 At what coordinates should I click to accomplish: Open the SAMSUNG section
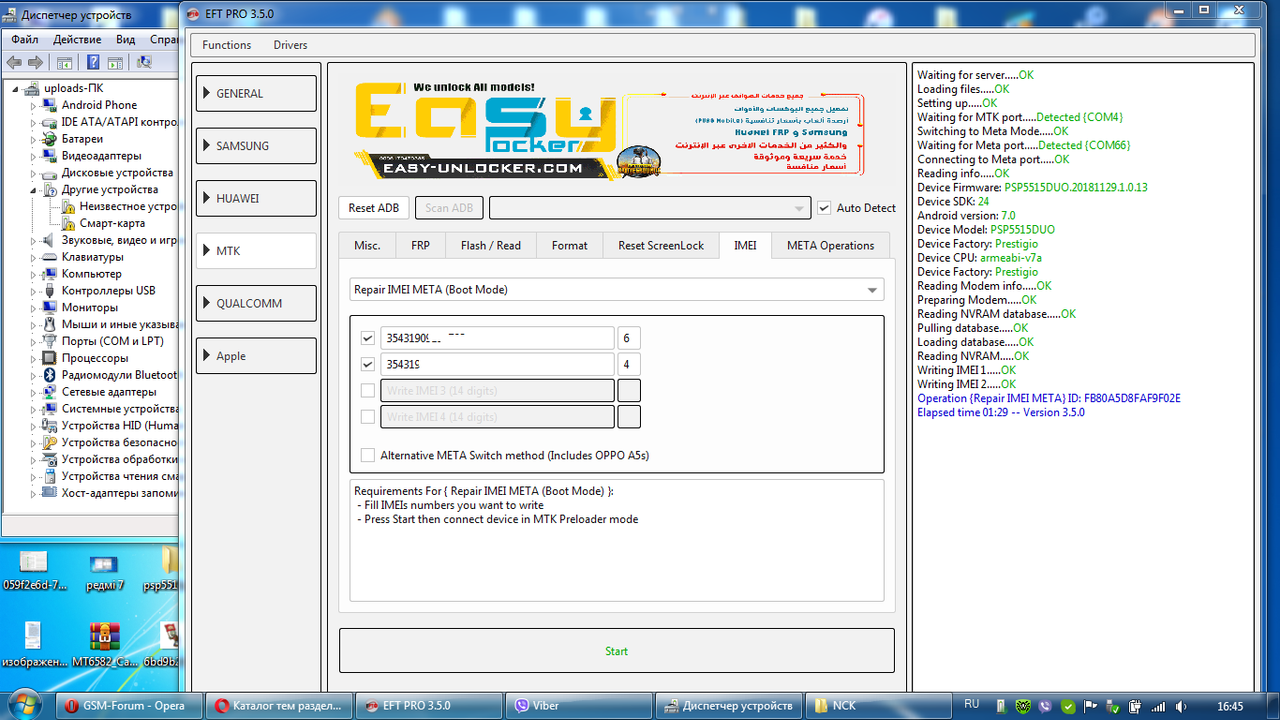click(256, 146)
